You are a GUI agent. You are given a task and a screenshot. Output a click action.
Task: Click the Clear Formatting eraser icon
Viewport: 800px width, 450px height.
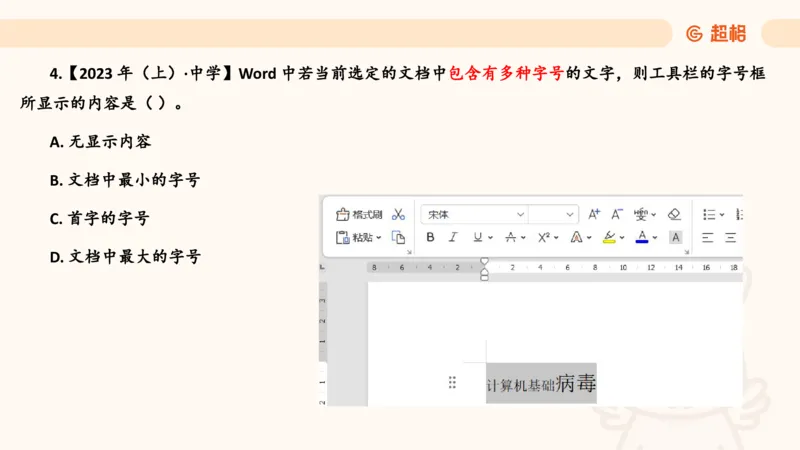pos(674,214)
